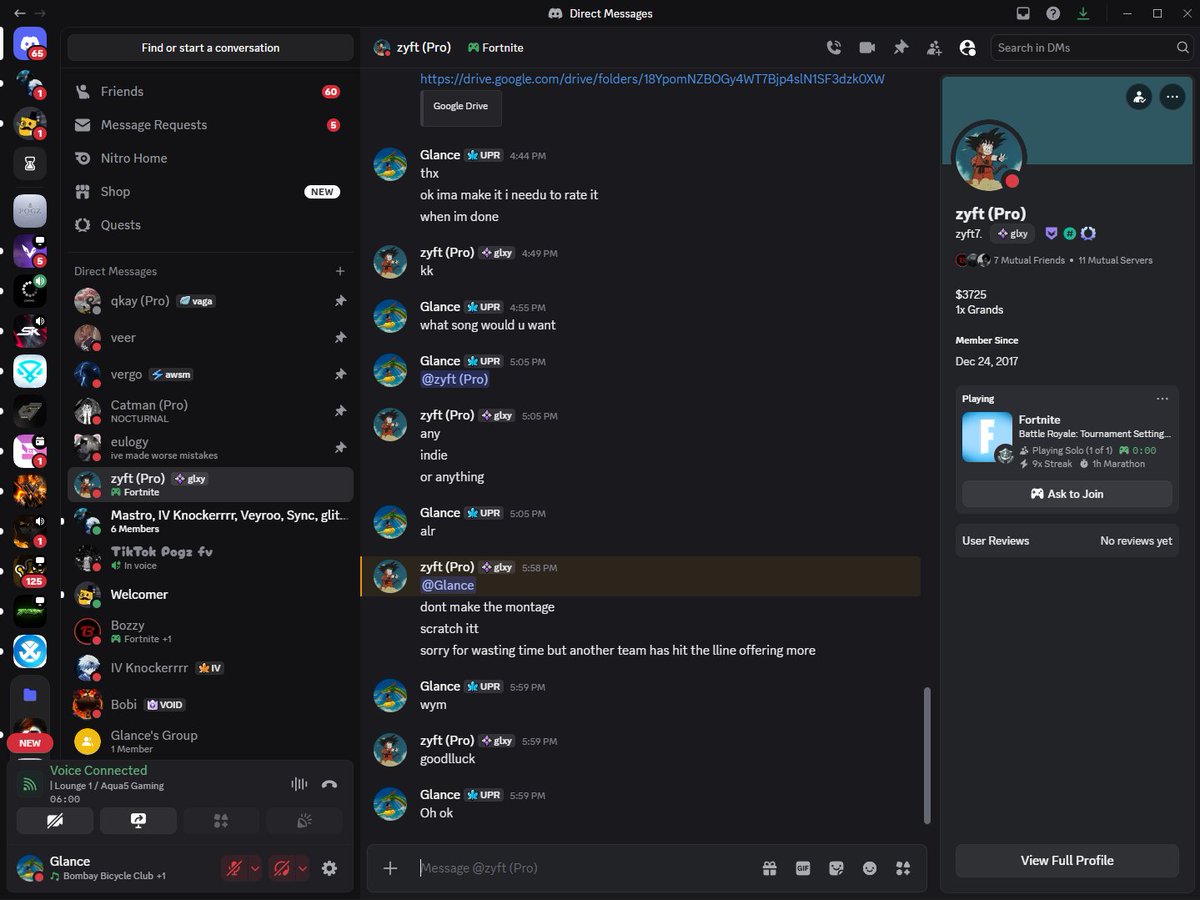Start a voice call with zyft

pos(834,47)
